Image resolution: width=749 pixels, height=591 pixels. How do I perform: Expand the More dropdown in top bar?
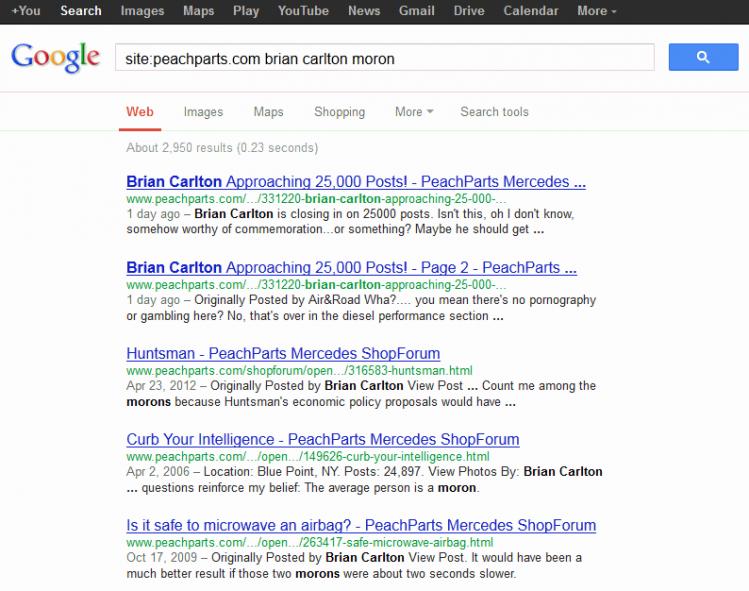[x=597, y=11]
